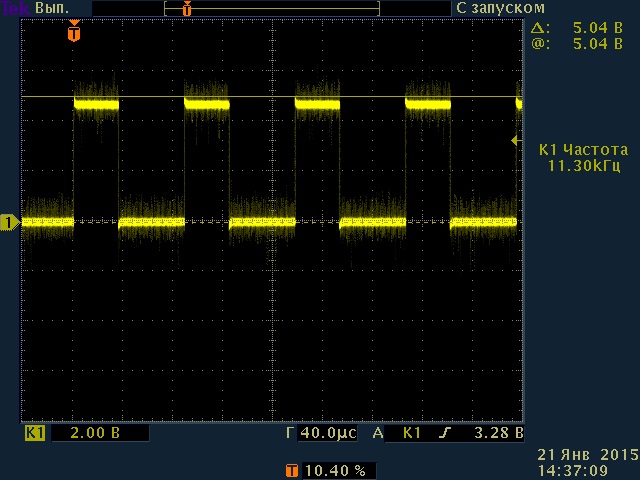
Task: Click the K1 trigger source label
Action: click(x=411, y=434)
